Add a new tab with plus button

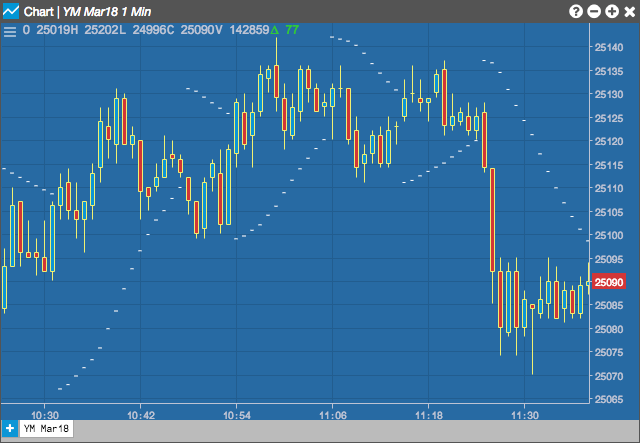pyautogui.click(x=9, y=429)
